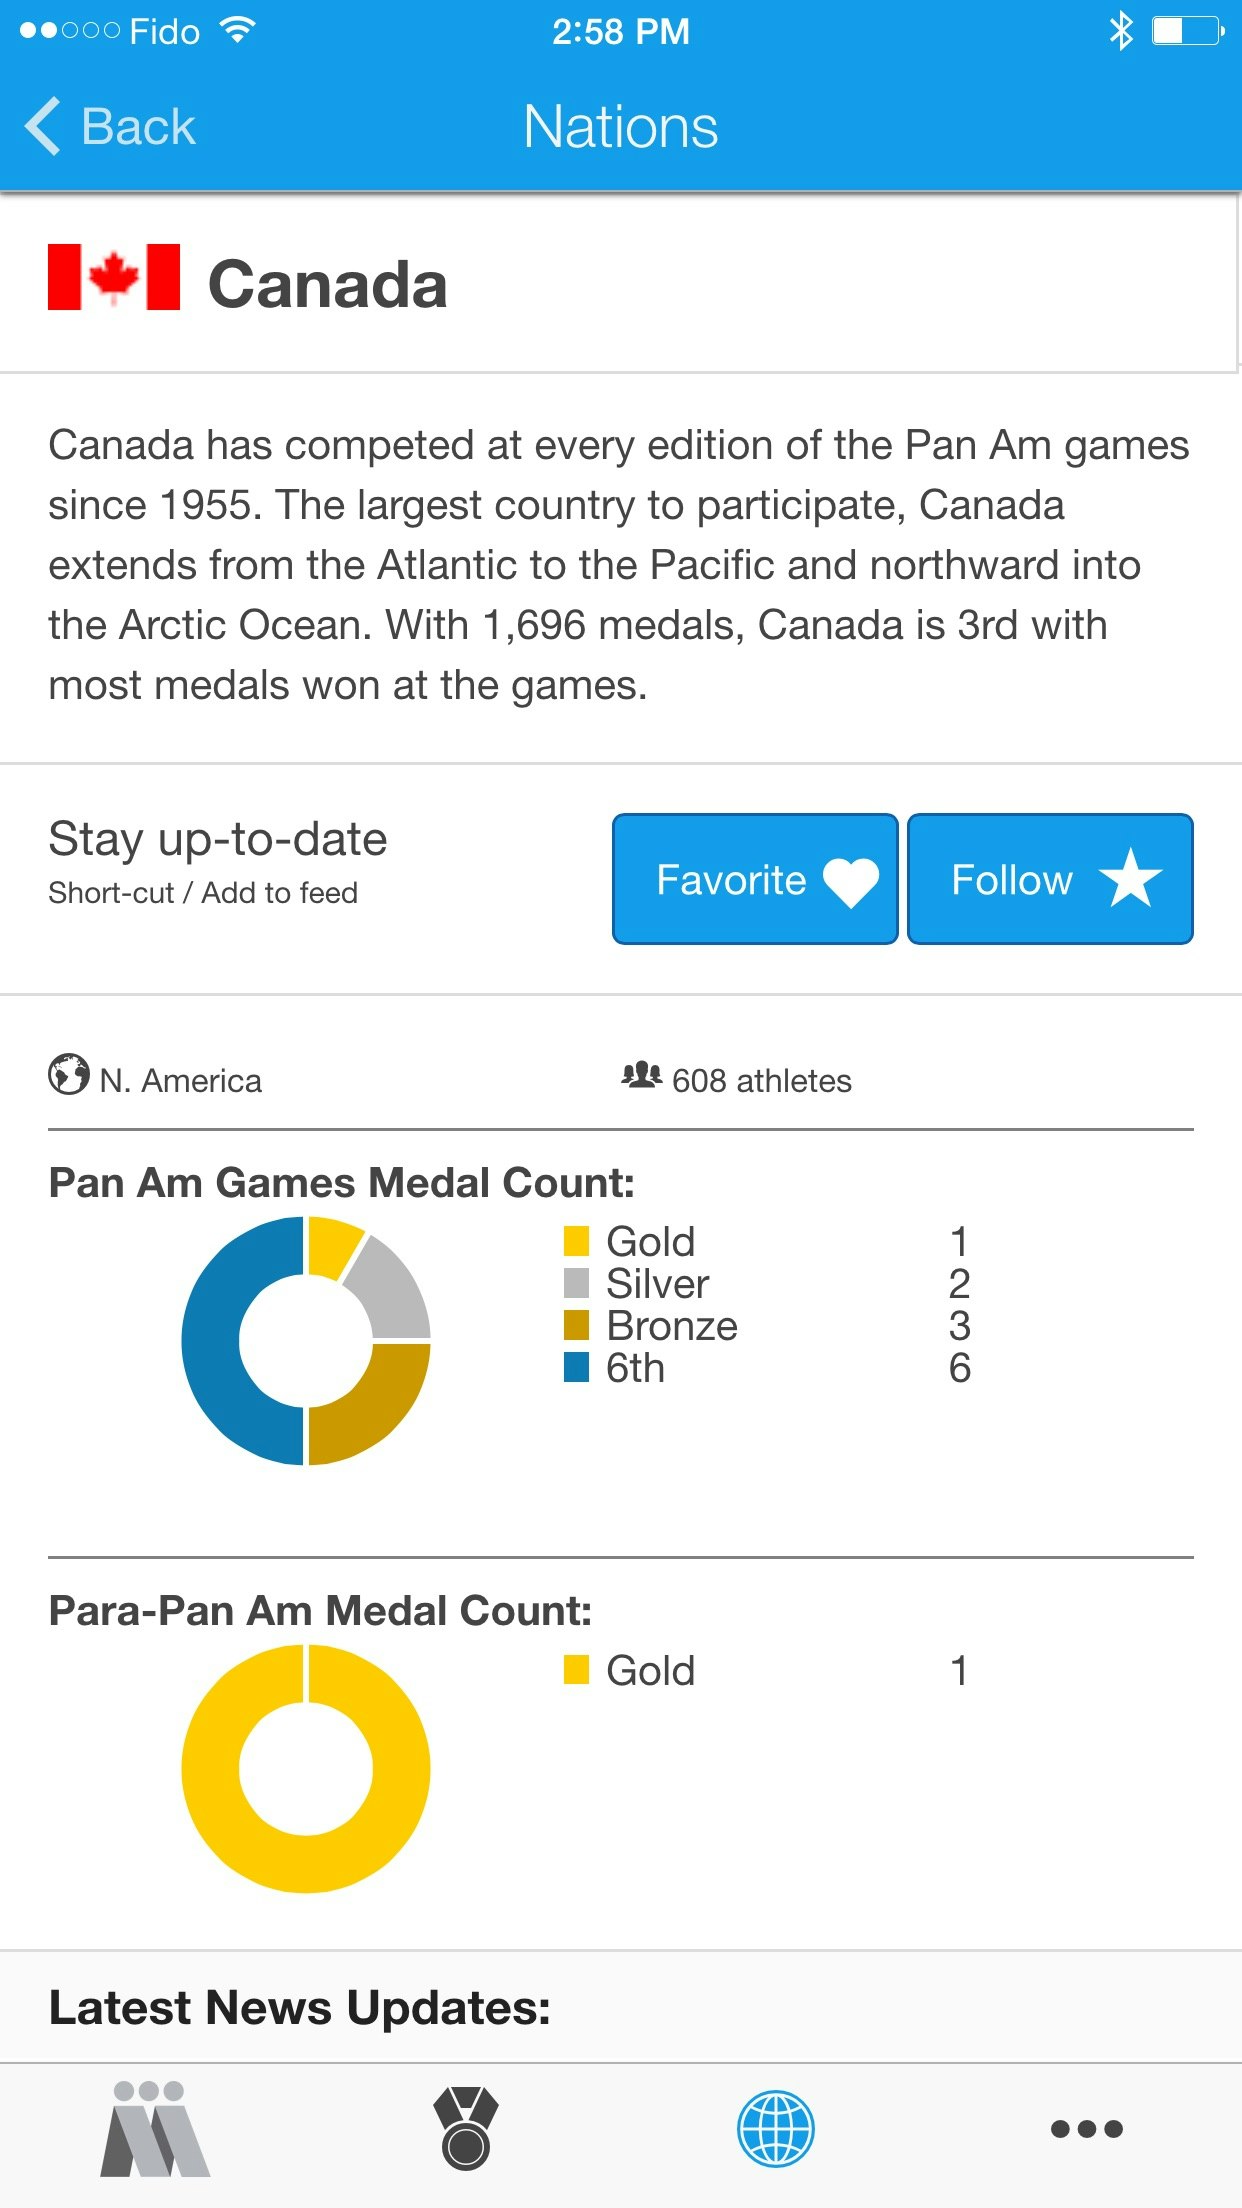Viewport: 1242px width, 2208px height.
Task: Tap the Canada flag icon
Action: 114,277
